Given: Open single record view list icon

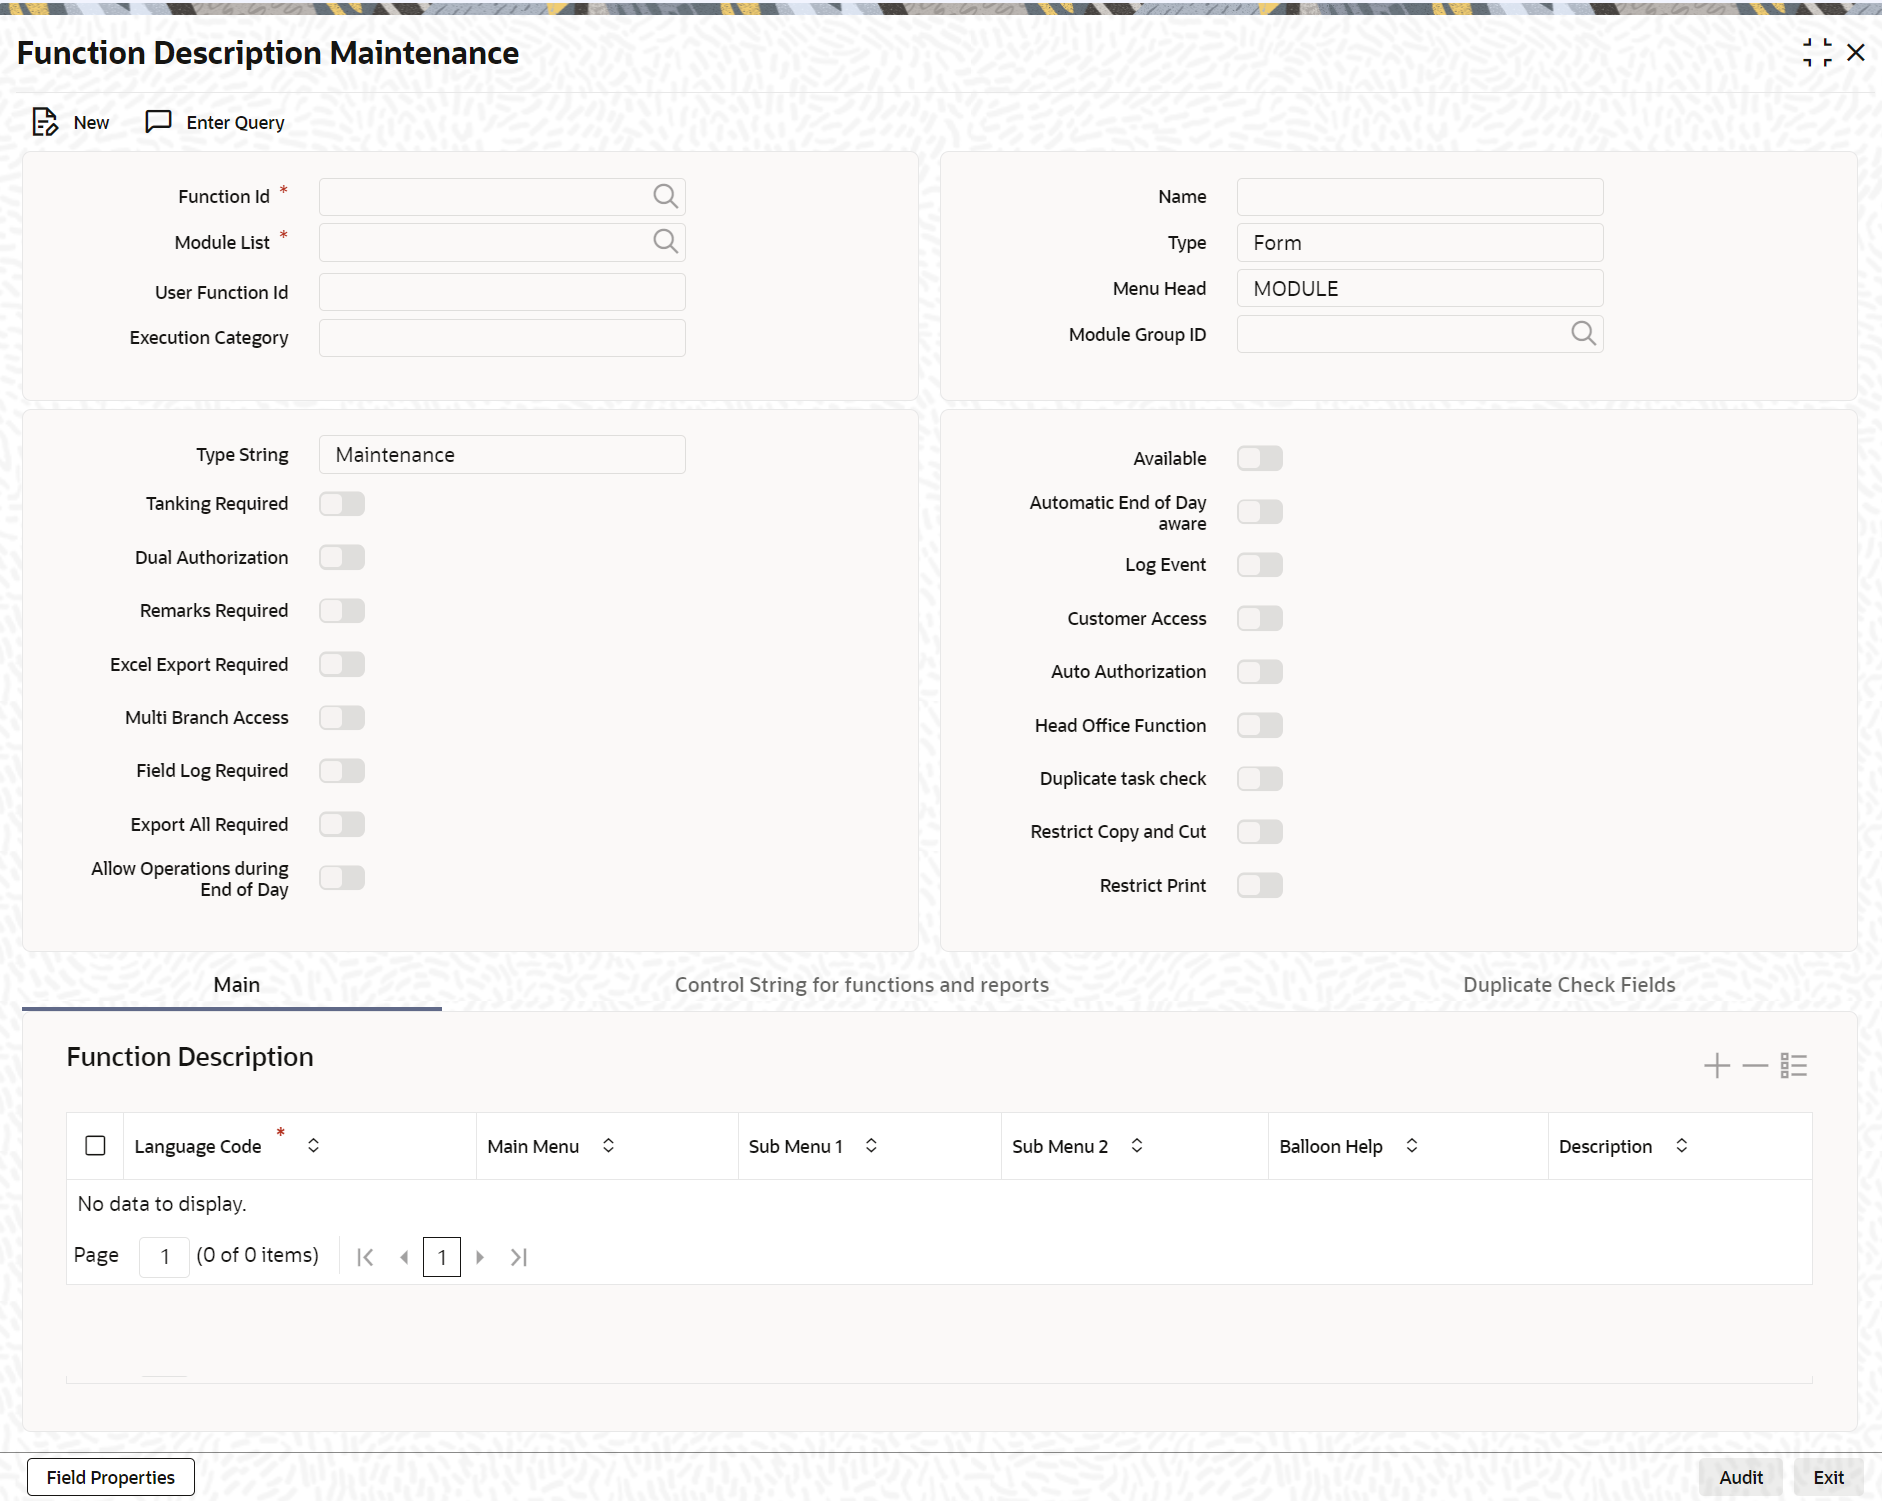Looking at the screenshot, I should pyautogui.click(x=1794, y=1066).
